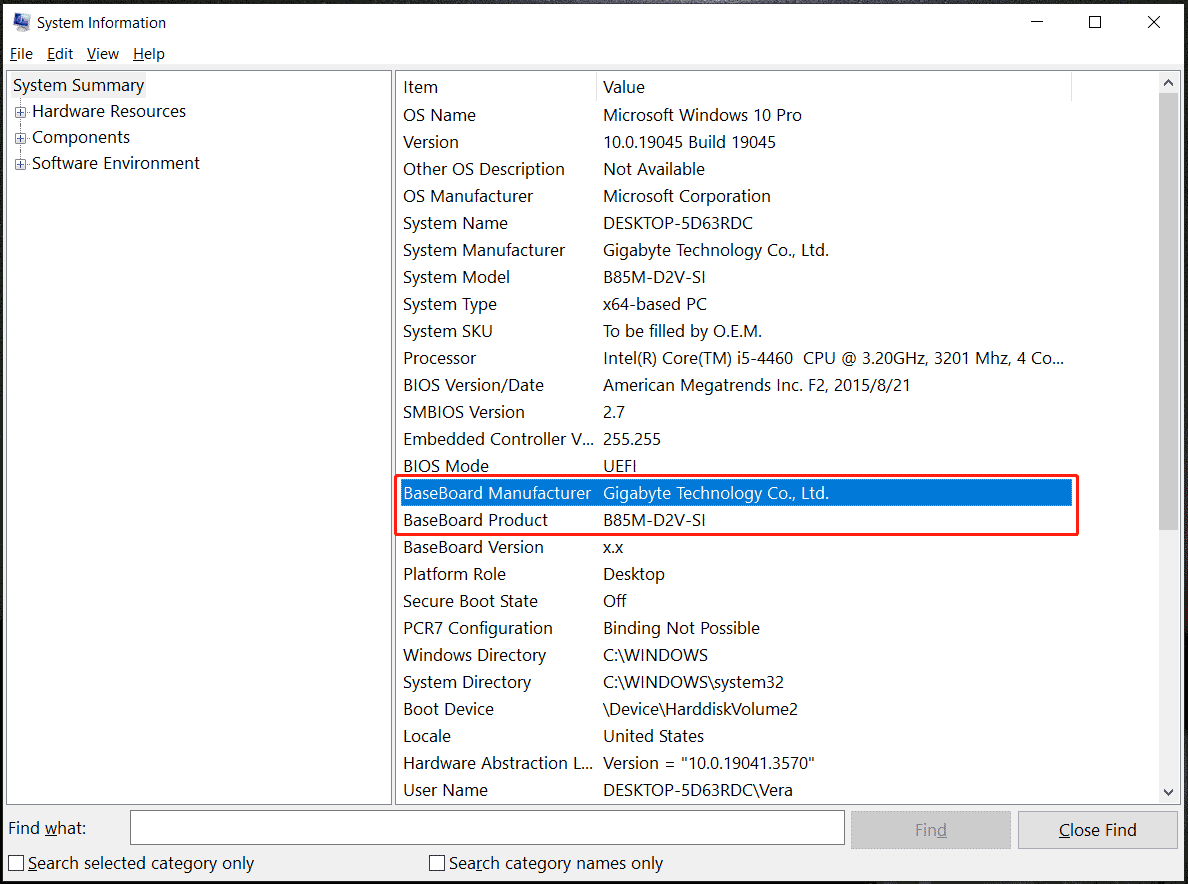Select the Boot Device row
The height and width of the screenshot is (884, 1188).
(x=736, y=709)
